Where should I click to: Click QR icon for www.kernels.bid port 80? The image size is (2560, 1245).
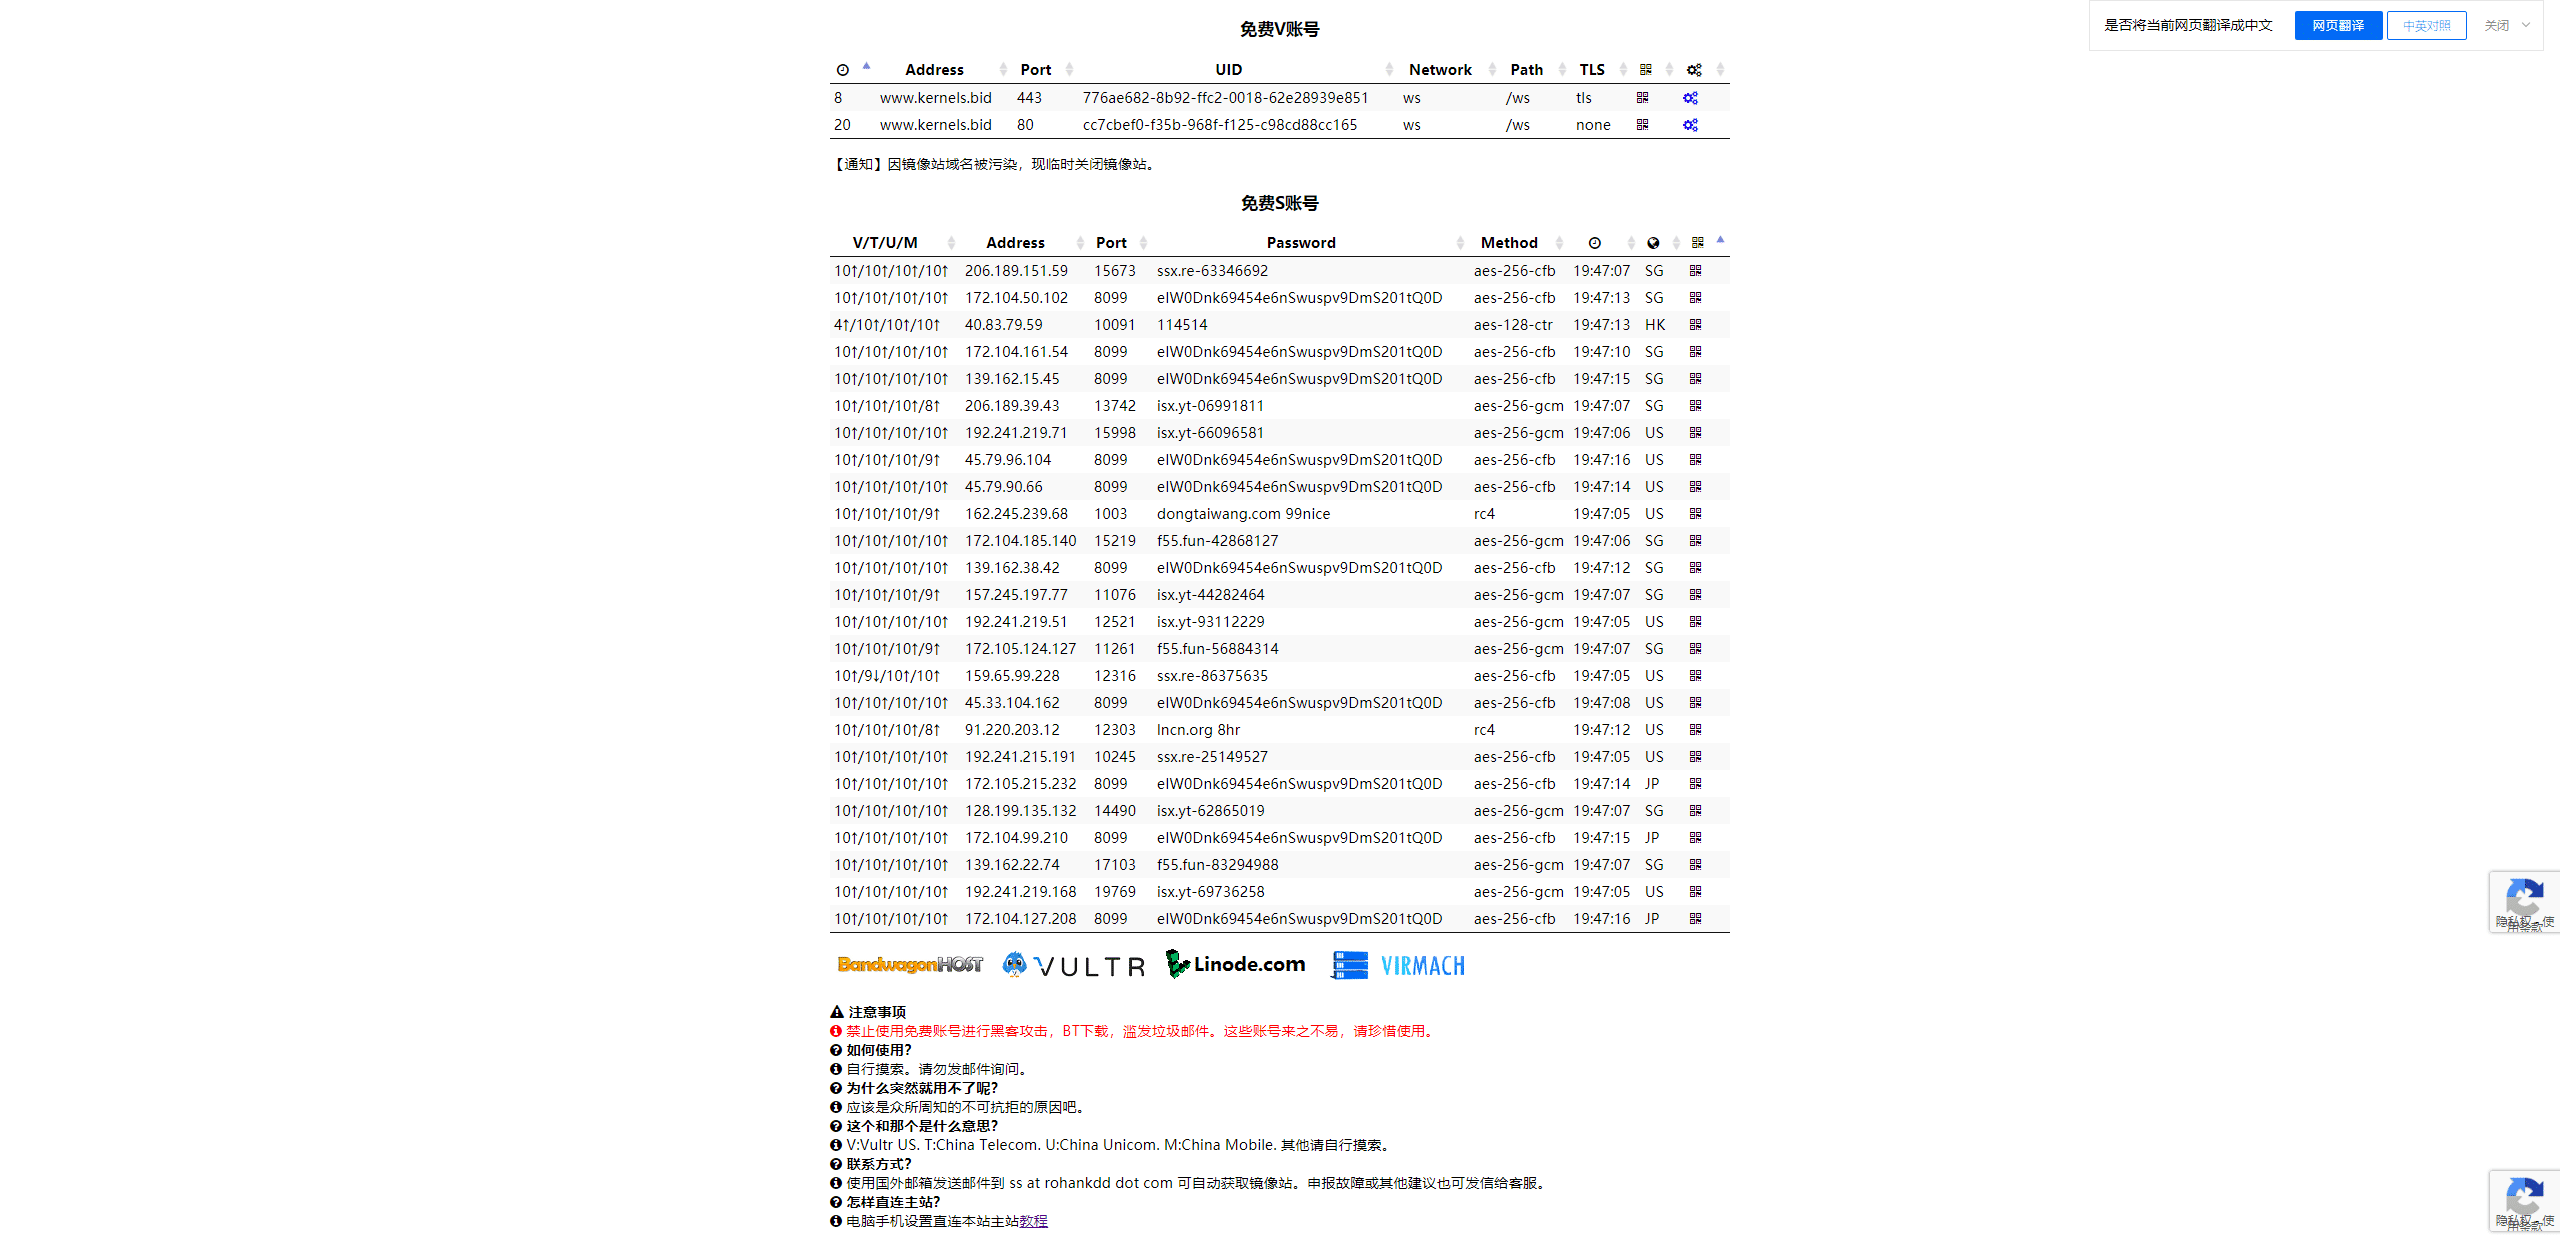point(1642,125)
